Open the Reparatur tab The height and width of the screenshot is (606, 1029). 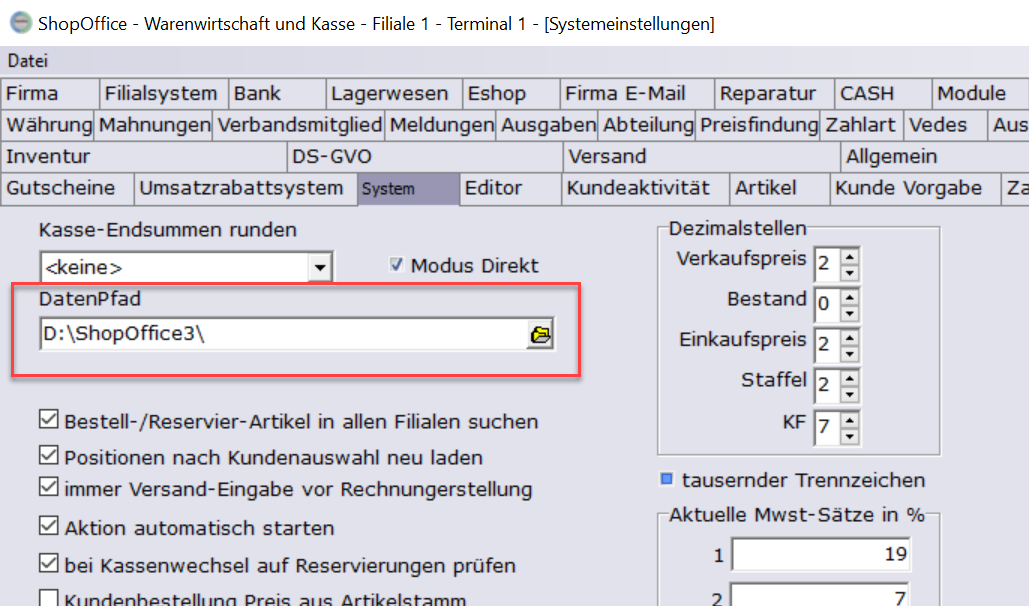coord(775,93)
